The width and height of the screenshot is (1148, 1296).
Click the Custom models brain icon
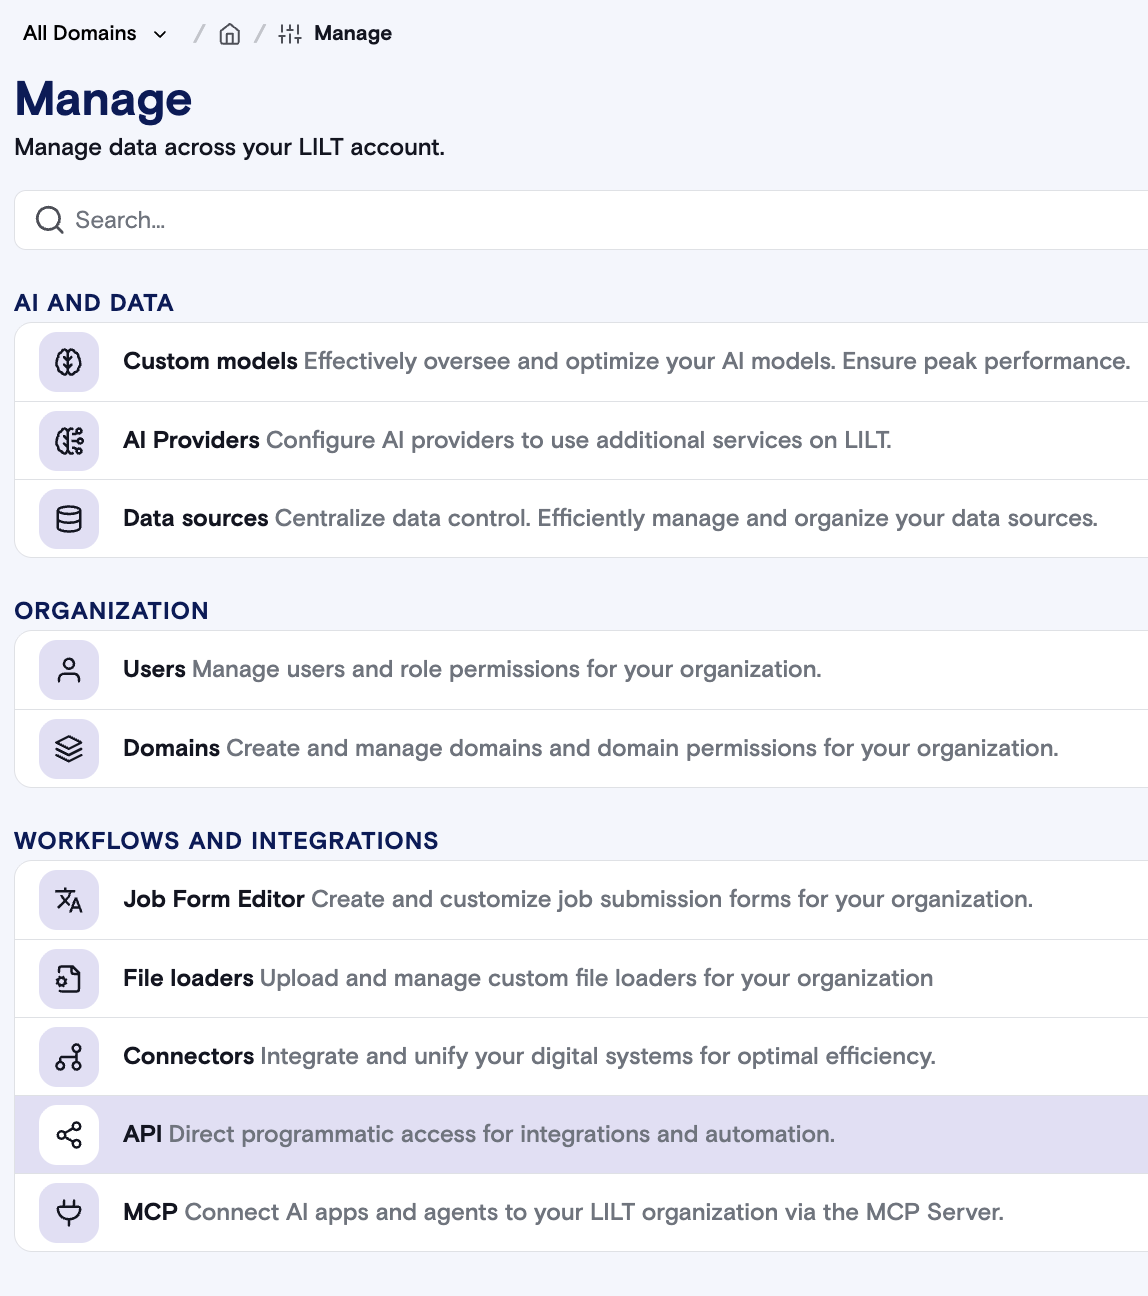69,362
